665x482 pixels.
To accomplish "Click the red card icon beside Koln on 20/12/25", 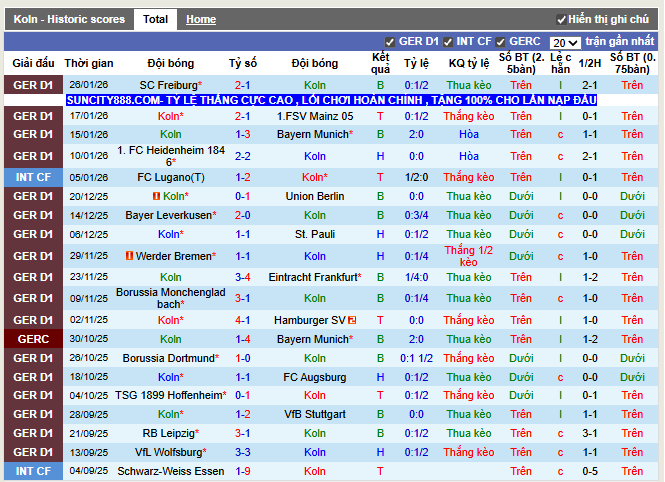I will pos(156,196).
